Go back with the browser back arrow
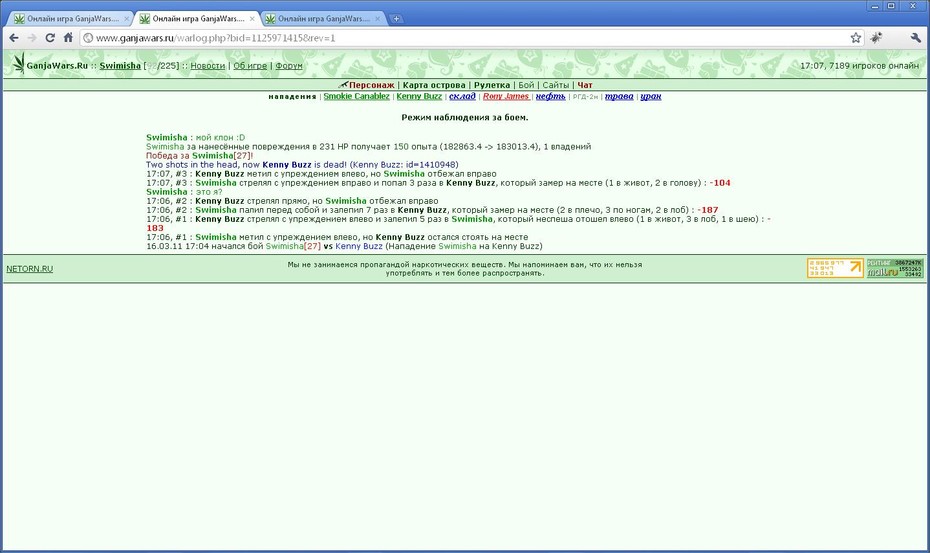 [14, 38]
